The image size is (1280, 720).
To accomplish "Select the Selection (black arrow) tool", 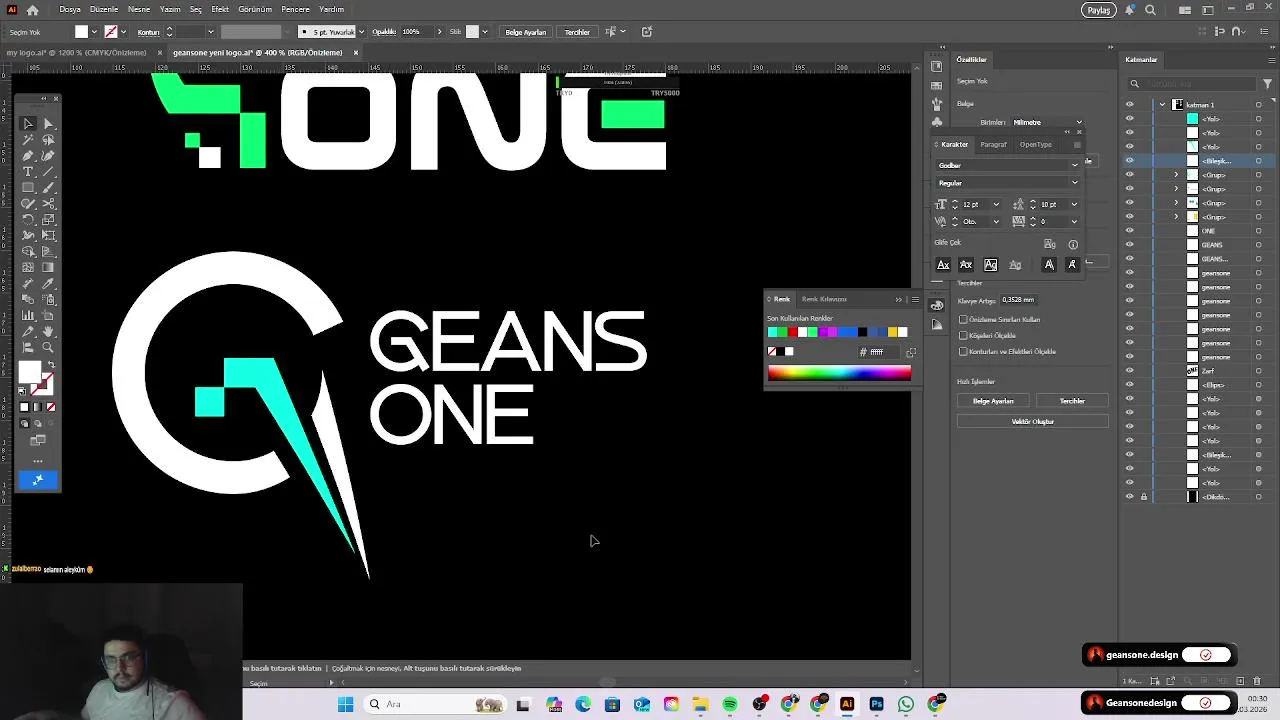I will (28, 124).
